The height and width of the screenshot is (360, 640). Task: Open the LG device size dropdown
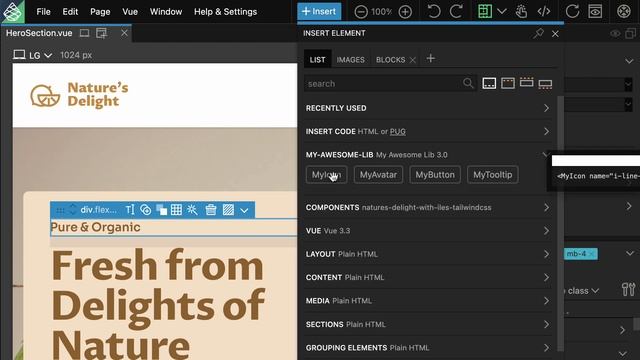[33, 55]
